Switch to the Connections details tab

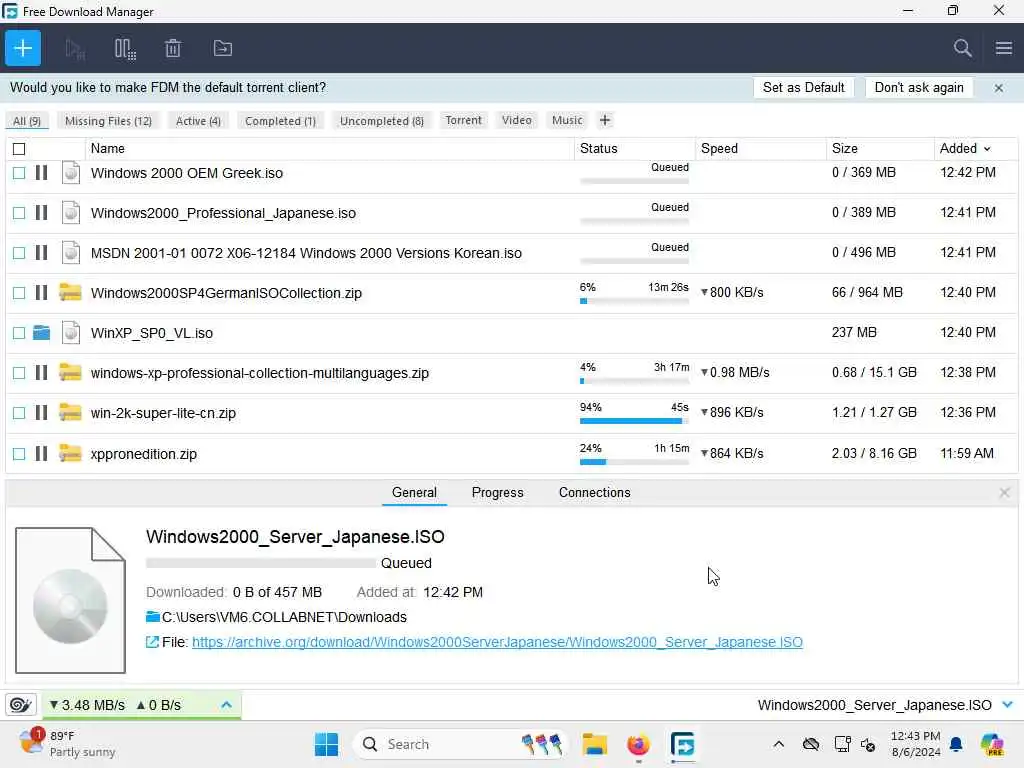click(594, 492)
